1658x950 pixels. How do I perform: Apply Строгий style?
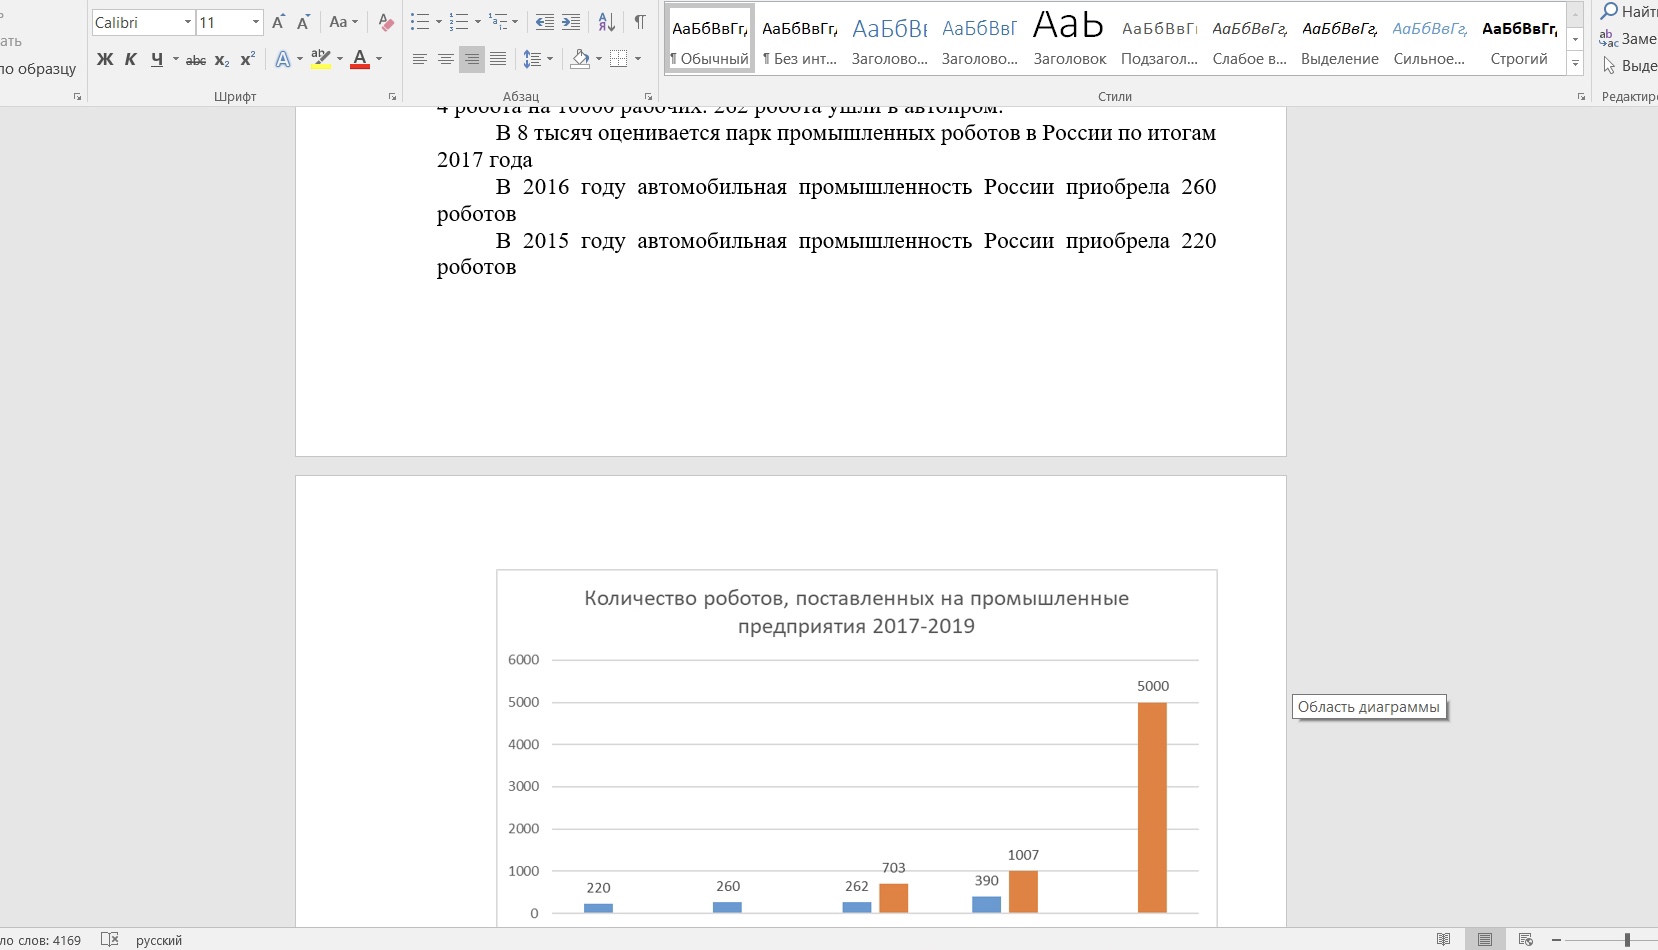click(x=1520, y=39)
